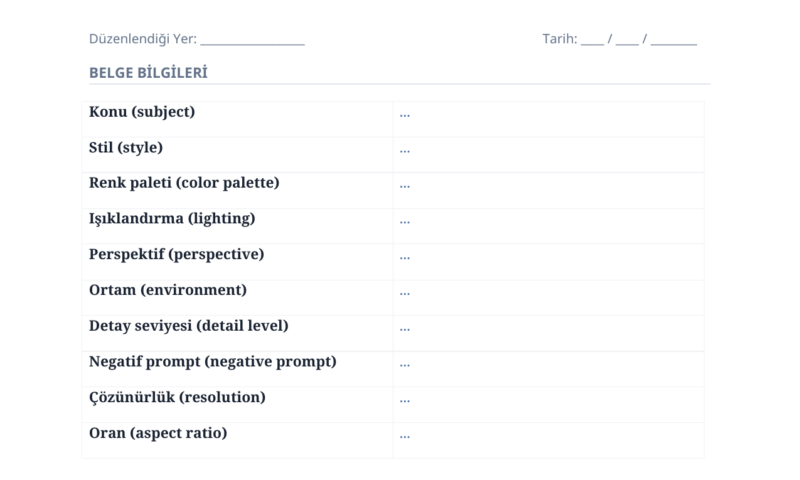Click the Düzenlendiği Yer blank line
Image resolution: width=800 pixels, height=480 pixels.
253,39
